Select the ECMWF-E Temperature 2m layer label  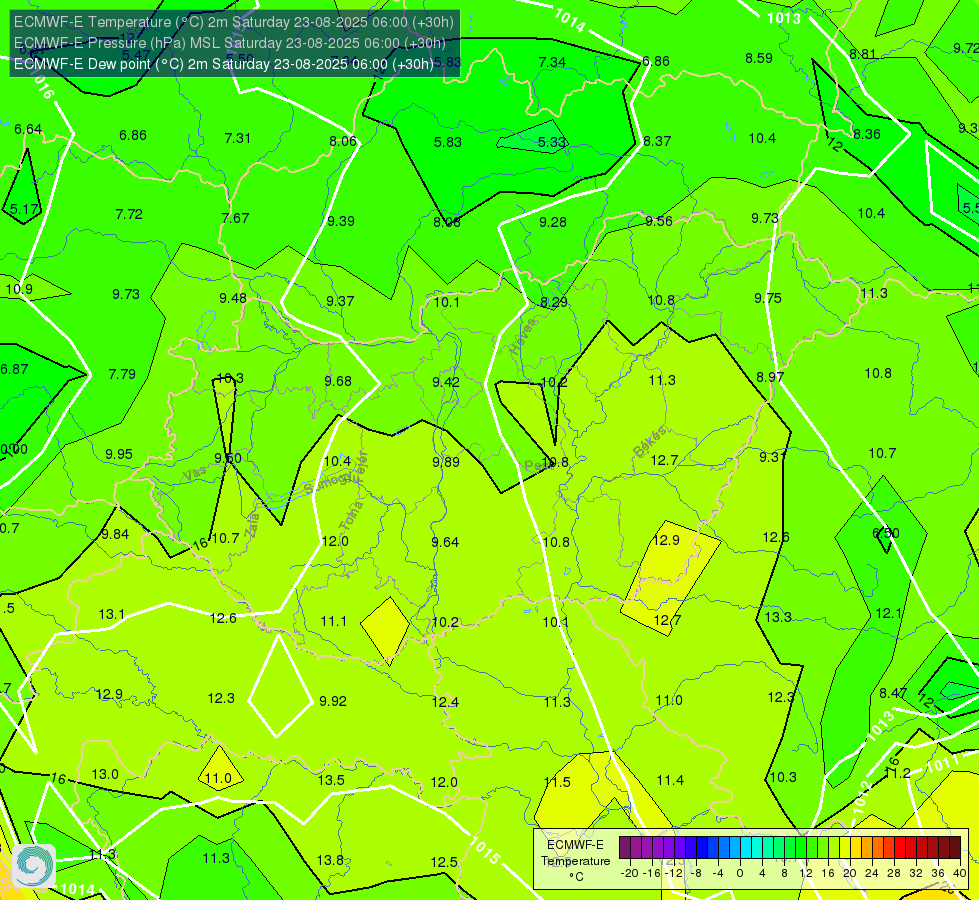[234, 22]
